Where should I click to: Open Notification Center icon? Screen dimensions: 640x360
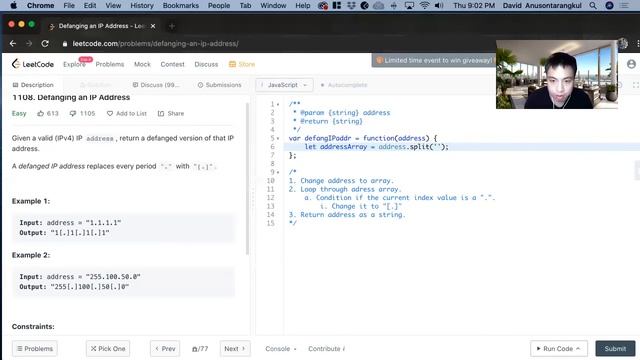click(x=624, y=5)
